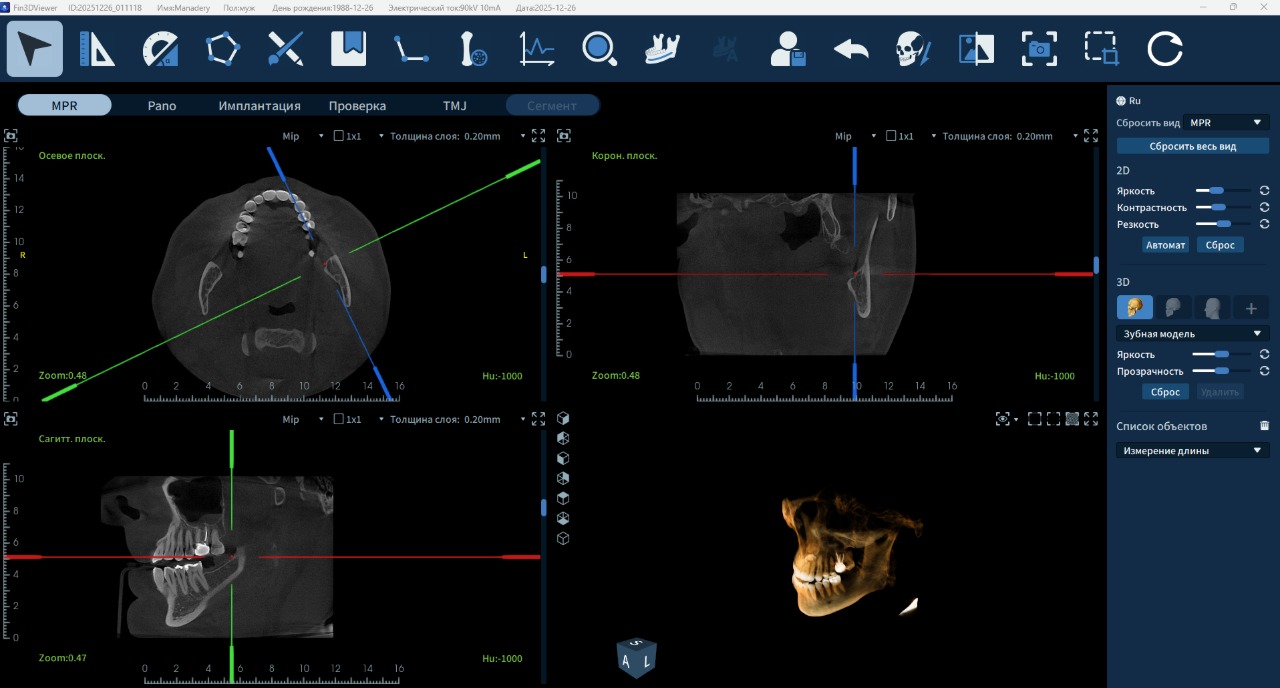
Task: Open the Зубная модель dropdown
Action: (1193, 333)
